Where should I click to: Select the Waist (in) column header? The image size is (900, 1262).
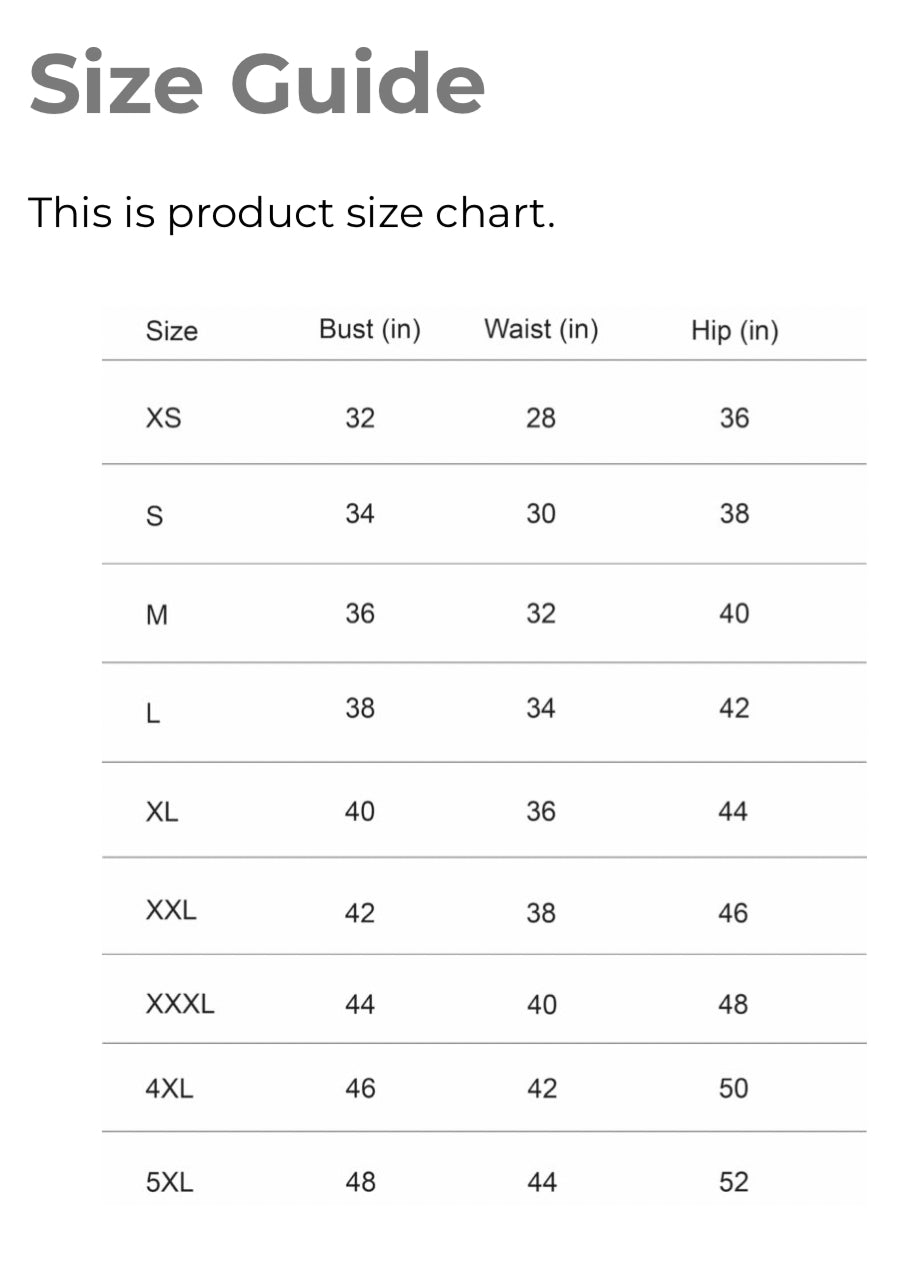pyautogui.click(x=541, y=330)
